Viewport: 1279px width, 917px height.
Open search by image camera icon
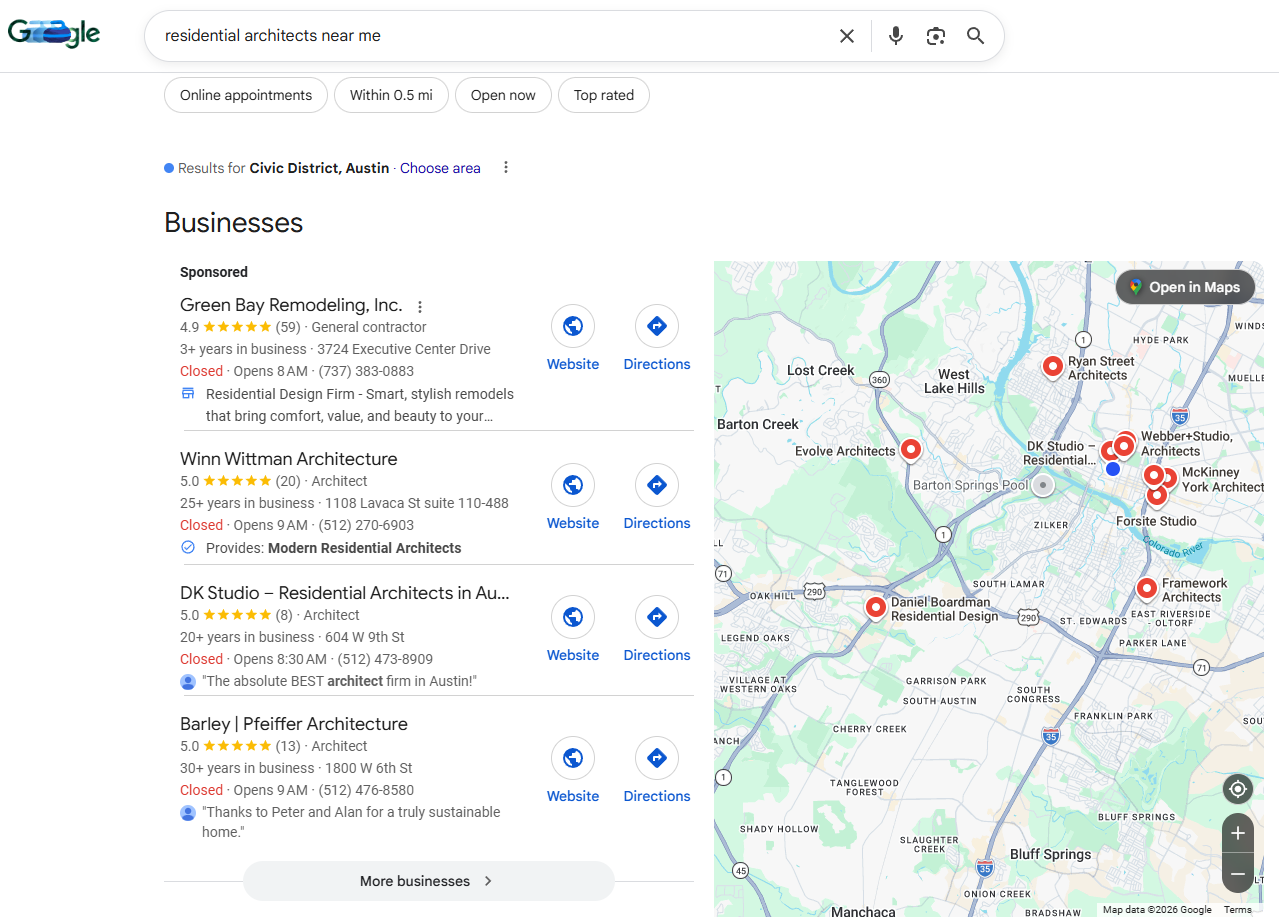[x=936, y=36]
